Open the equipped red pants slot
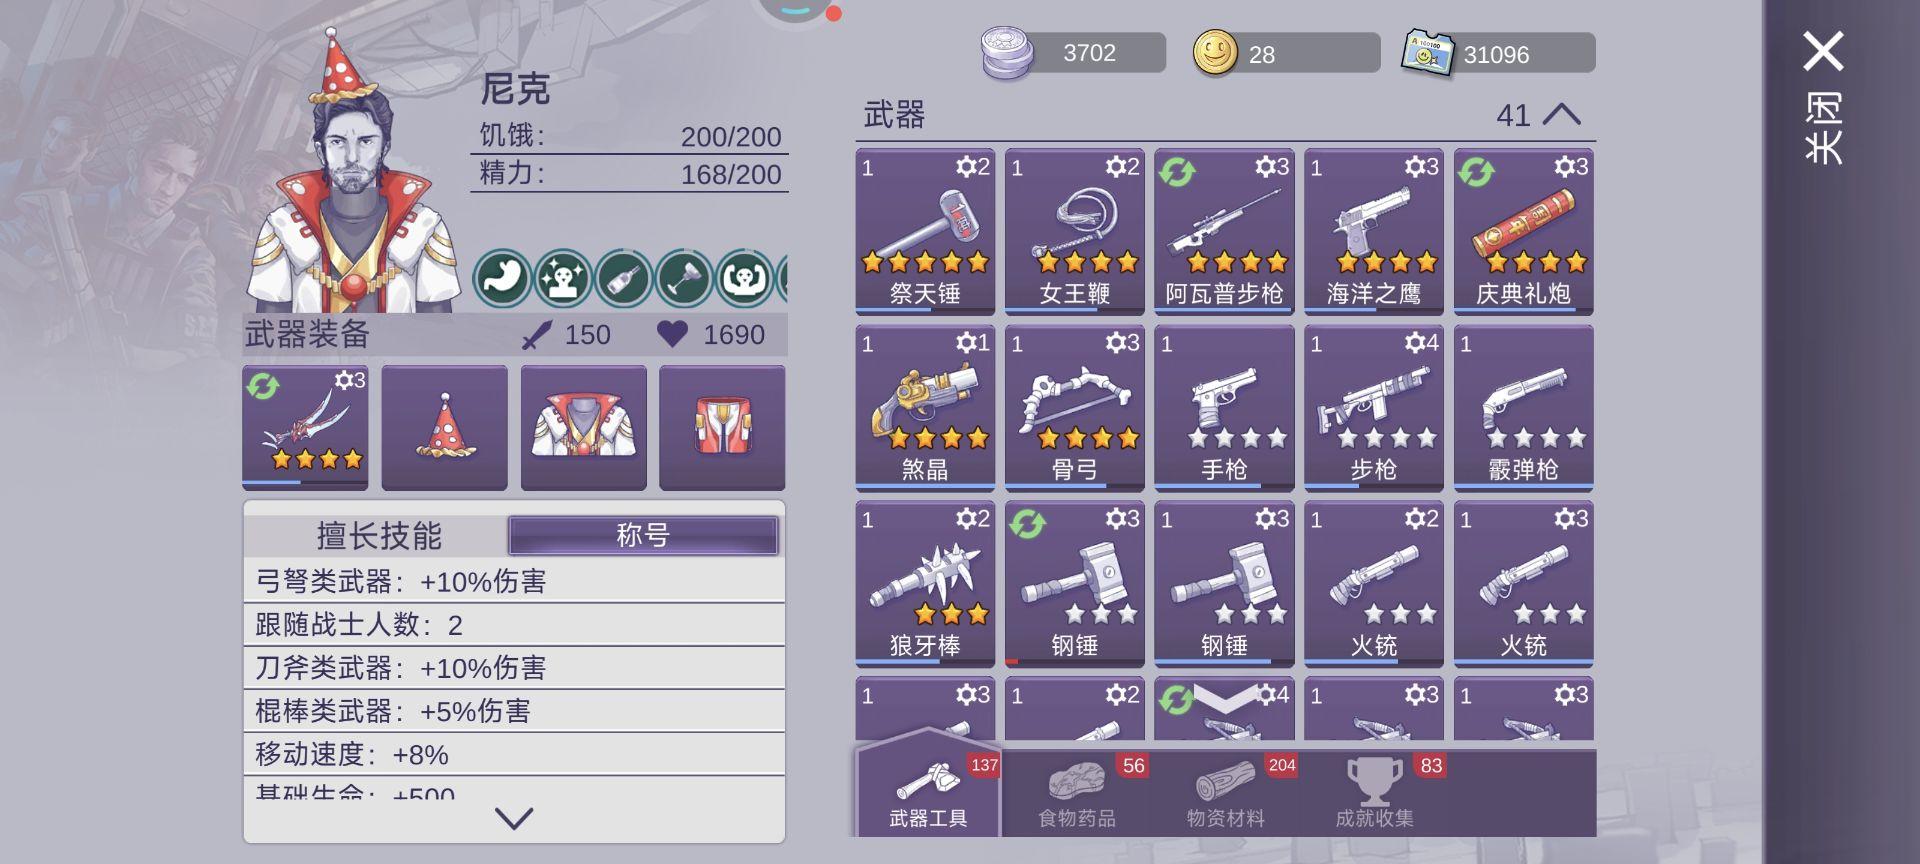This screenshot has width=1920, height=864. click(722, 427)
